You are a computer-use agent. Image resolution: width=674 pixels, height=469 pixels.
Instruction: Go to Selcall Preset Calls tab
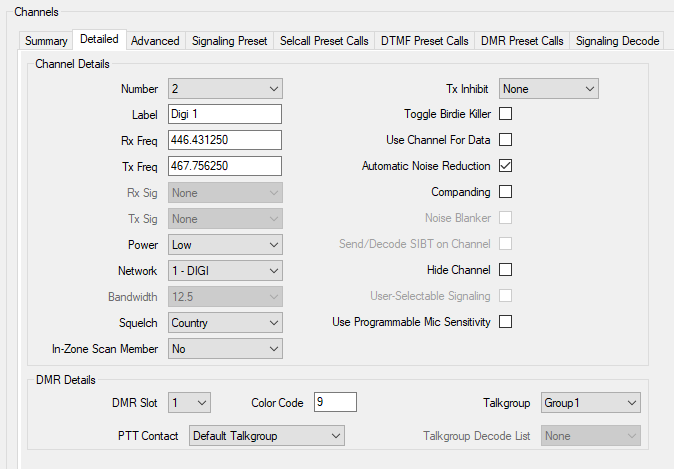(x=324, y=41)
